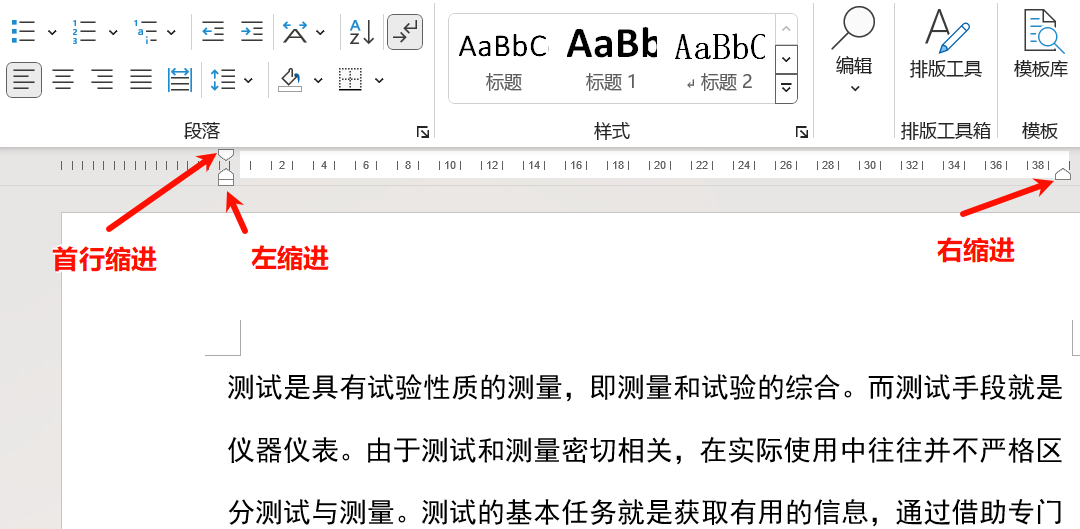This screenshot has width=1080, height=529.
Task: Click the bullet list icon
Action: pyautogui.click(x=23, y=32)
